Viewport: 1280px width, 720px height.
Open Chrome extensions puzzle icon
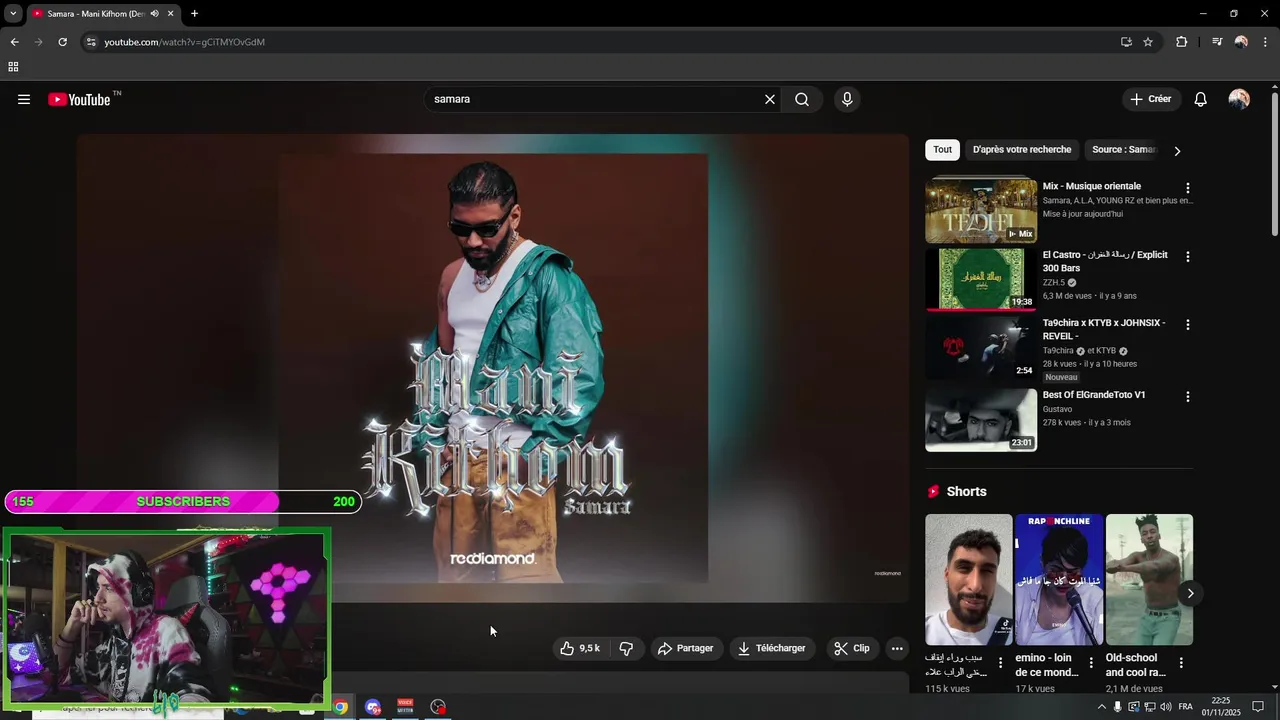tap(1182, 42)
